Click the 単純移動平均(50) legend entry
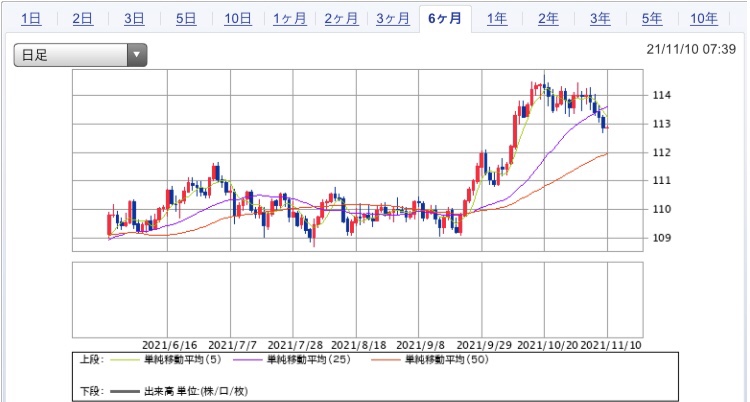 point(447,359)
